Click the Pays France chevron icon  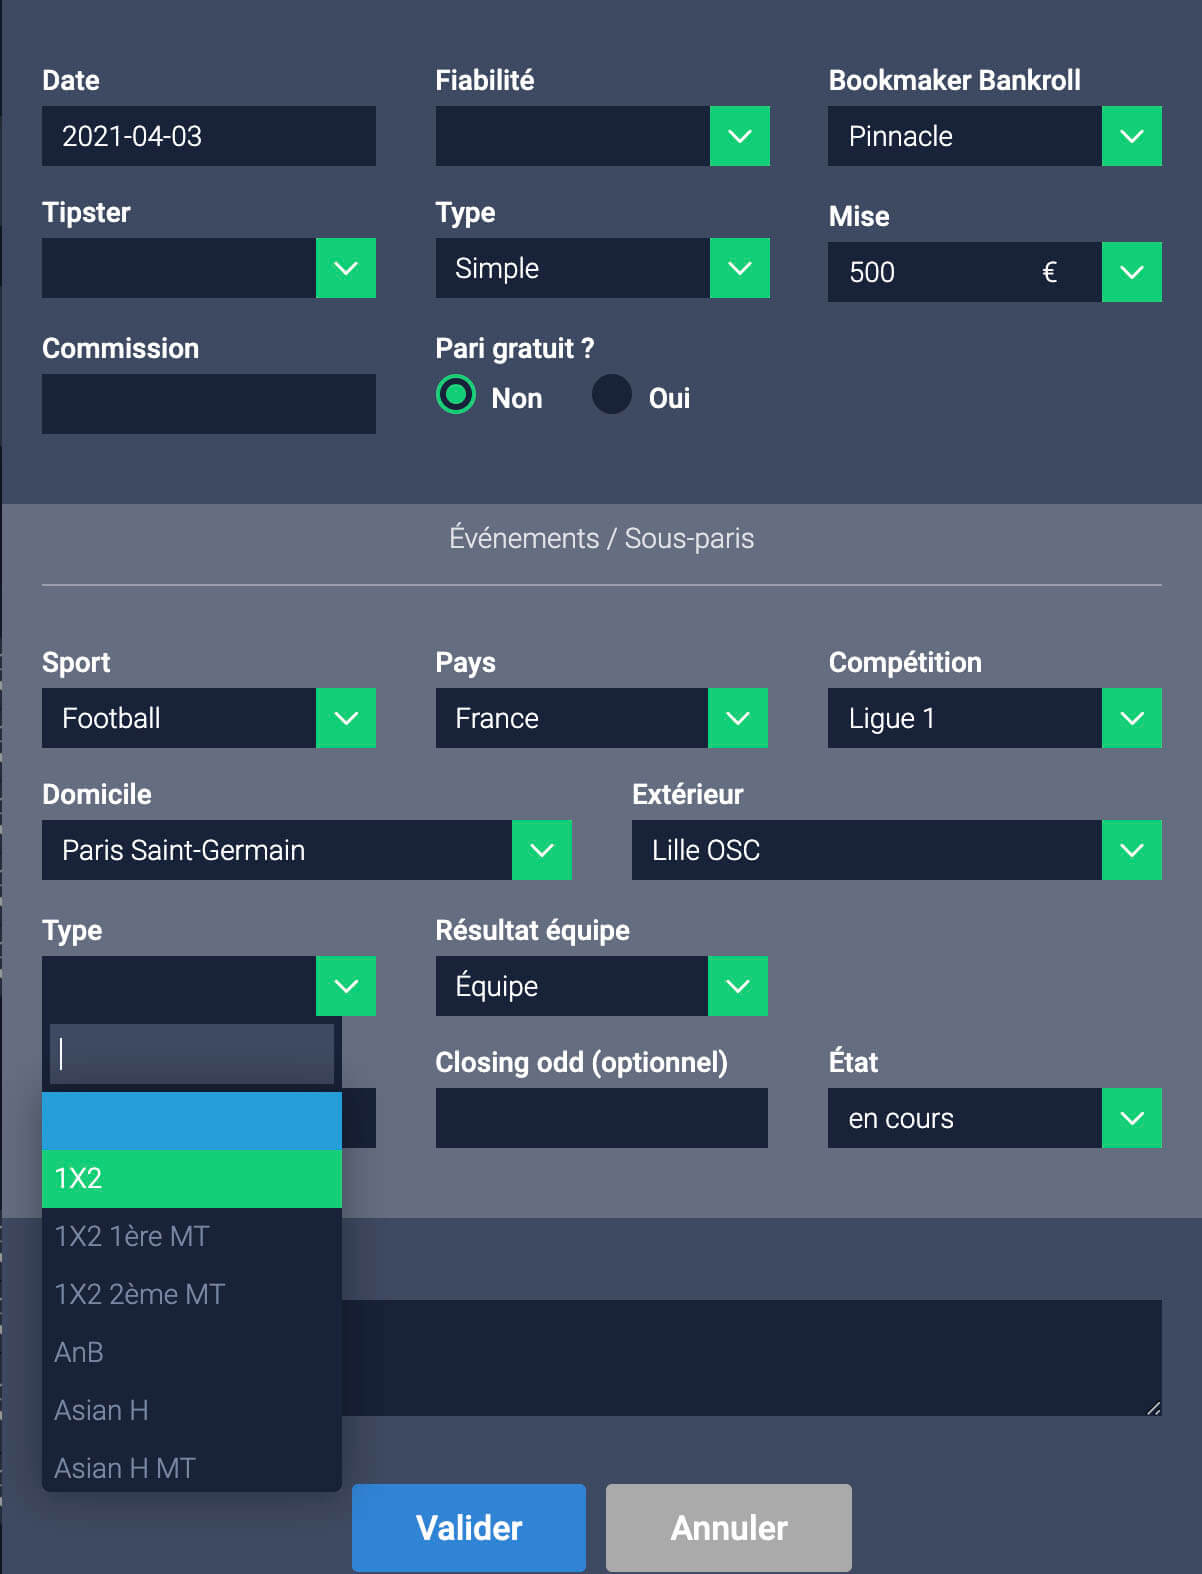click(x=738, y=718)
